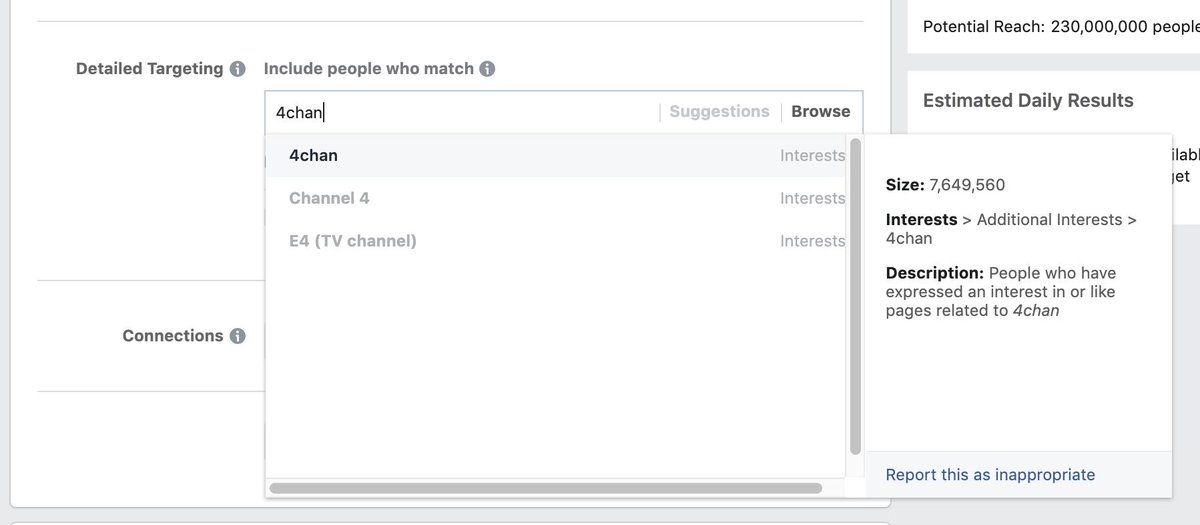
Task: Click the Interests > Additional Interests breadcrumb
Action: click(1011, 229)
